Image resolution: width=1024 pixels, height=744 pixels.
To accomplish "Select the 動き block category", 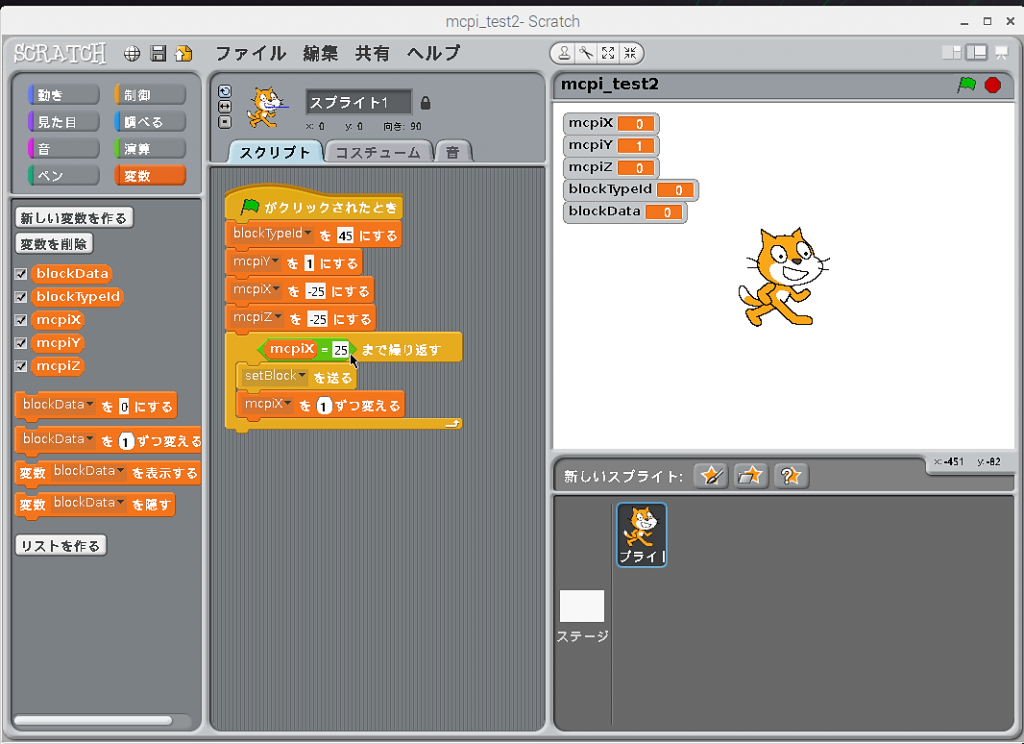I will (x=63, y=95).
